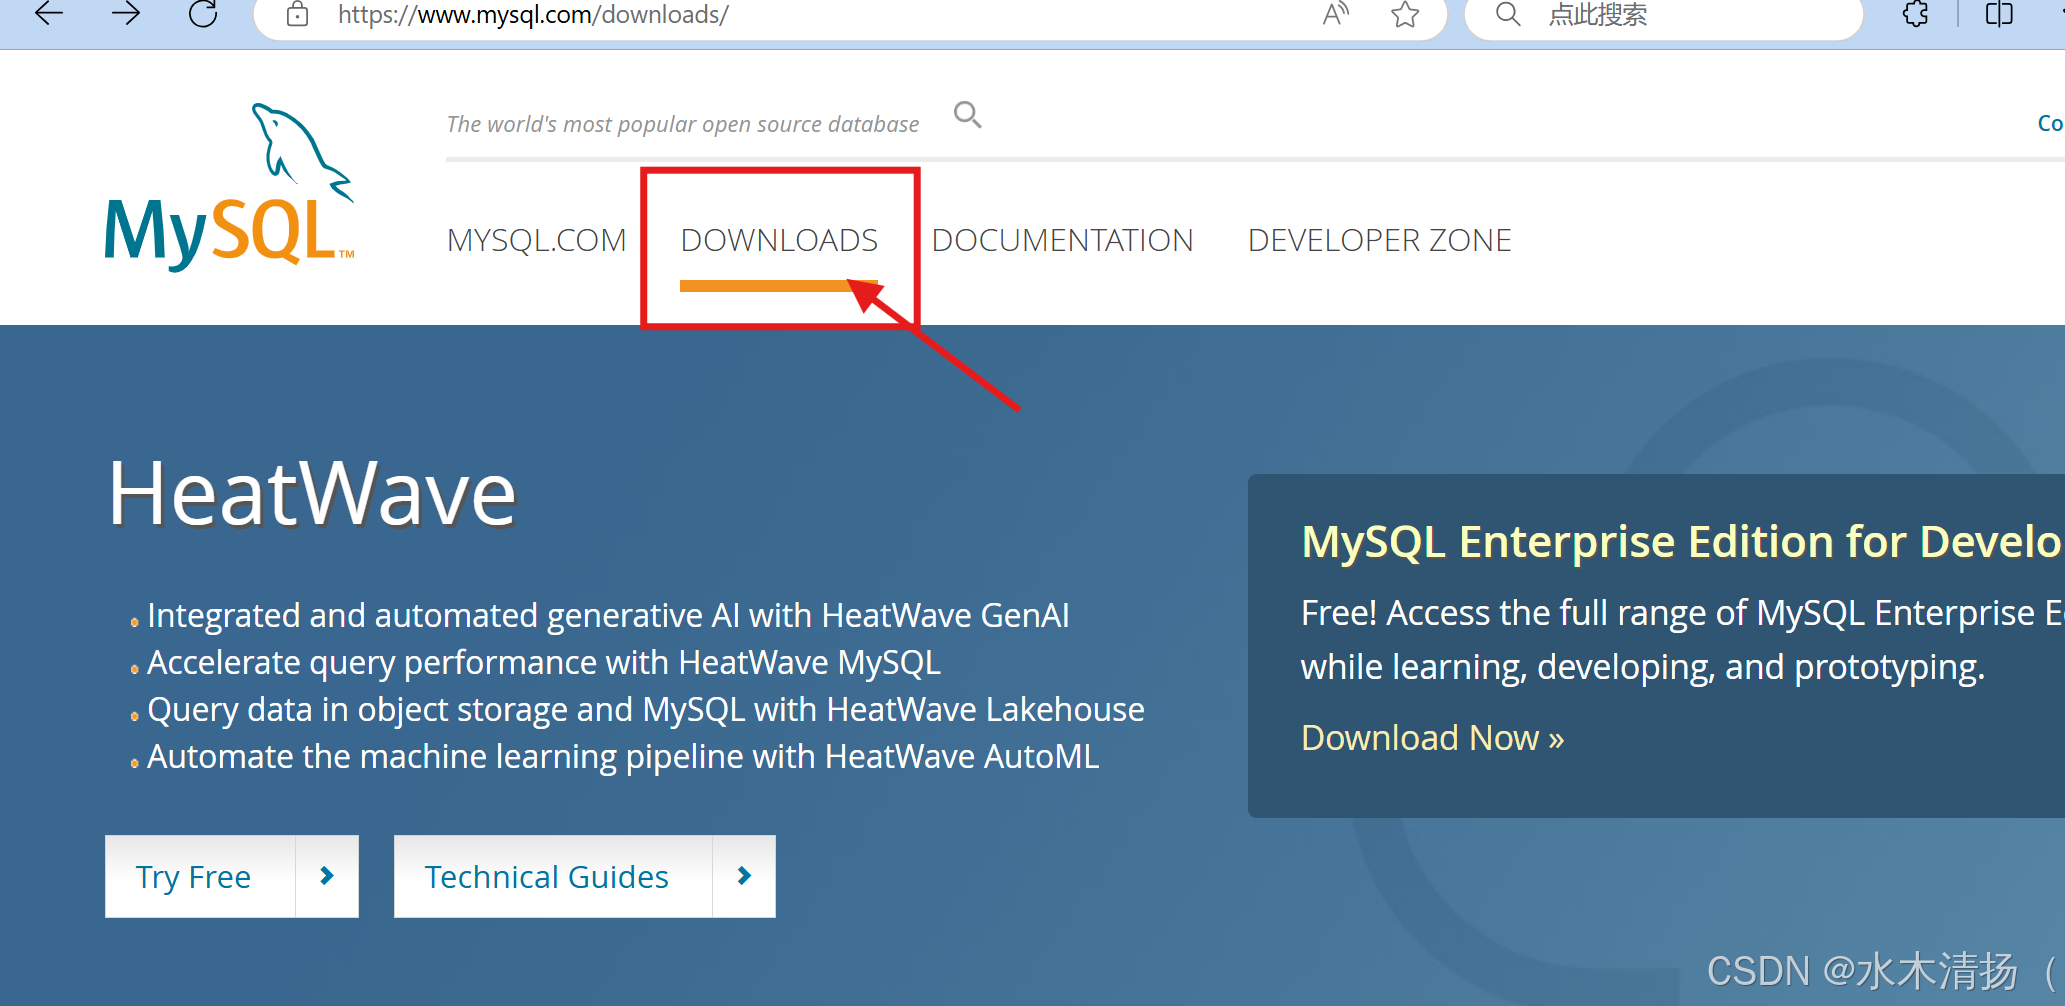The height and width of the screenshot is (1006, 2065).
Task: Add page to favorites with star icon
Action: tap(1405, 14)
